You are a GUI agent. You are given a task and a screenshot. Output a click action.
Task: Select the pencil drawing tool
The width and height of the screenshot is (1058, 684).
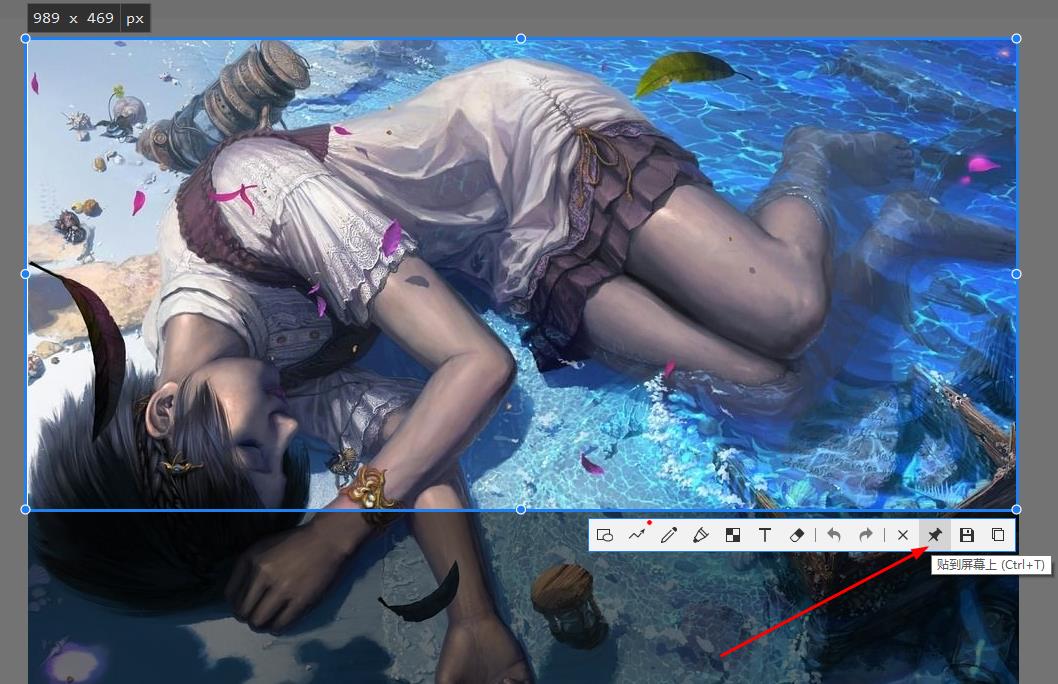(669, 535)
